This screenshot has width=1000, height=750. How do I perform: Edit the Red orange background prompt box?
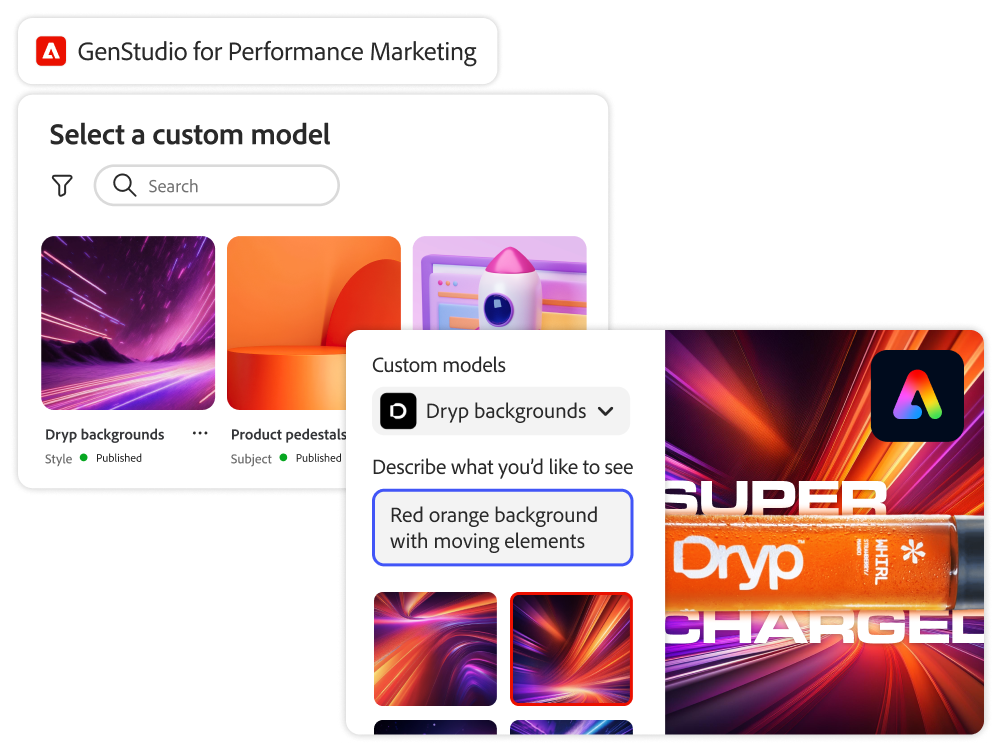(503, 527)
